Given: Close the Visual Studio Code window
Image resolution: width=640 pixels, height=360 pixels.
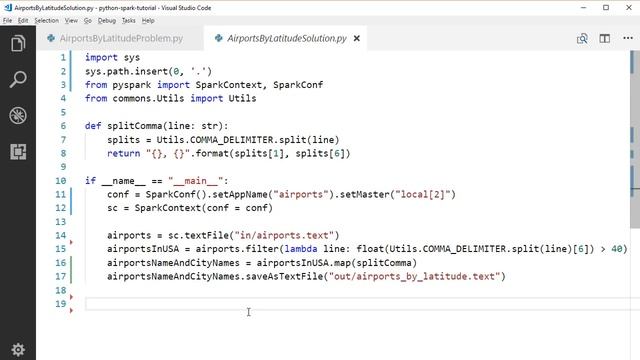Looking at the screenshot, I should (x=629, y=7).
